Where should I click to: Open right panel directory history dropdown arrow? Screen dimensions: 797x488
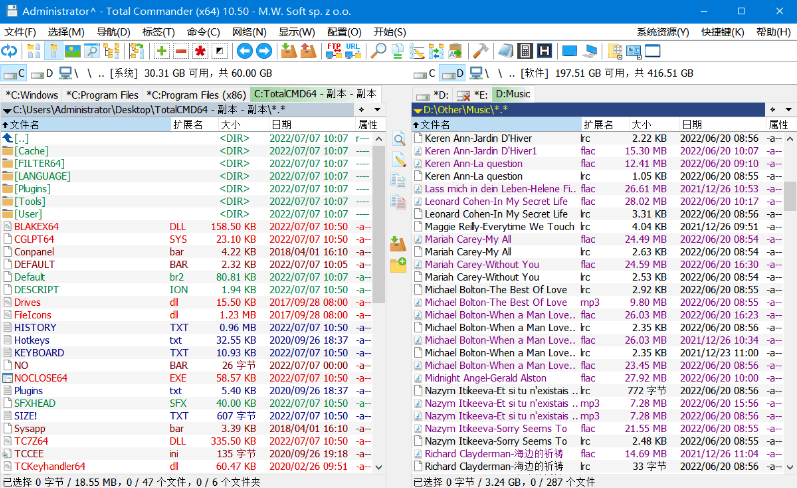point(789,109)
